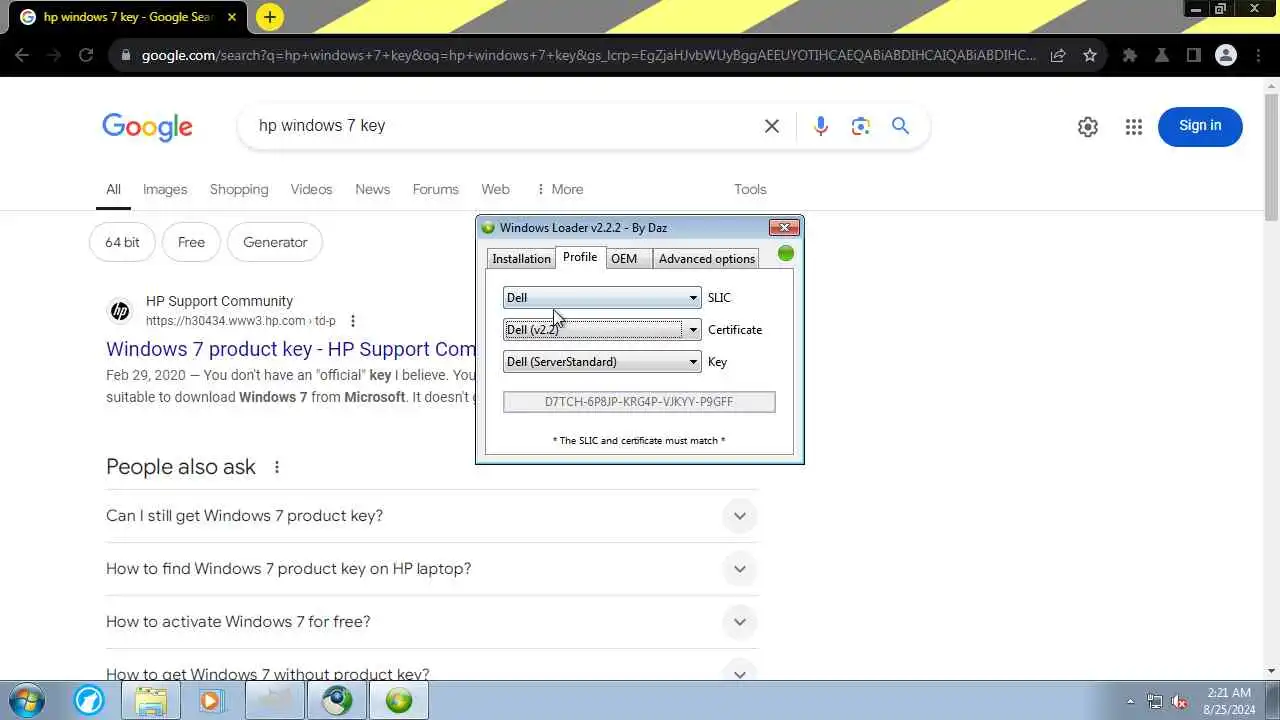Open a new browser tab with the plus button
The image size is (1280, 720).
[269, 17]
